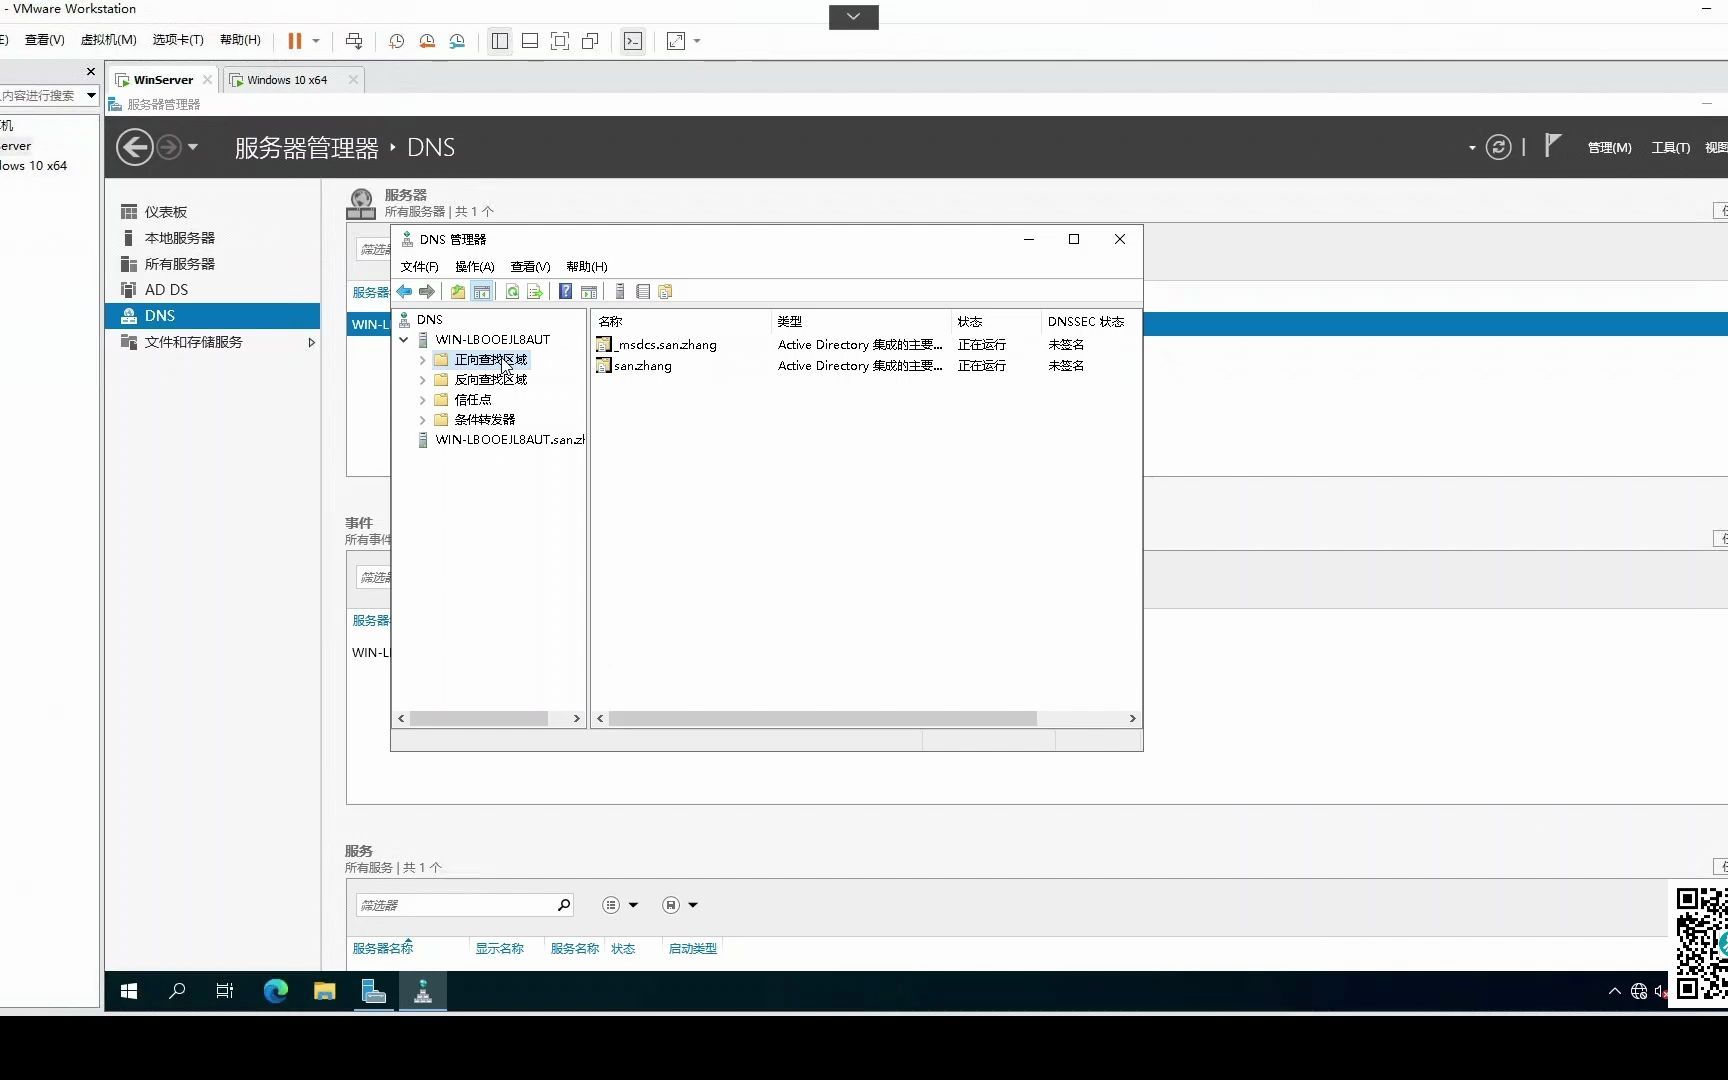Open the 工具(T) menu in Server Manager

[x=1670, y=147]
